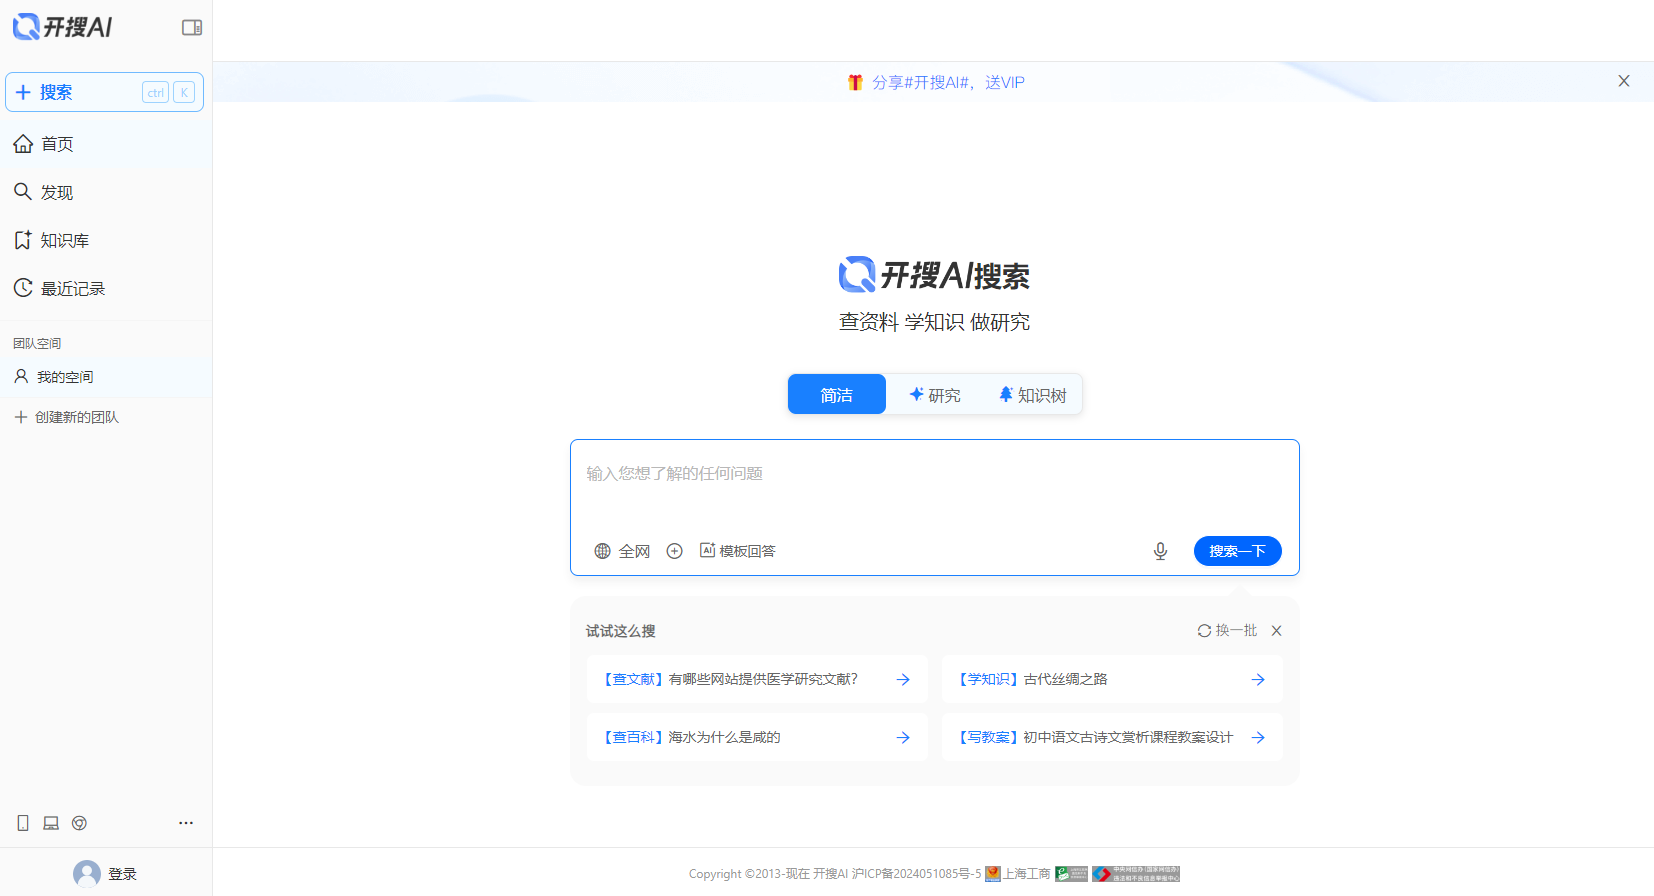Image resolution: width=1654 pixels, height=896 pixels.
Task: Click the home icon beside 首页
Action: [23, 144]
